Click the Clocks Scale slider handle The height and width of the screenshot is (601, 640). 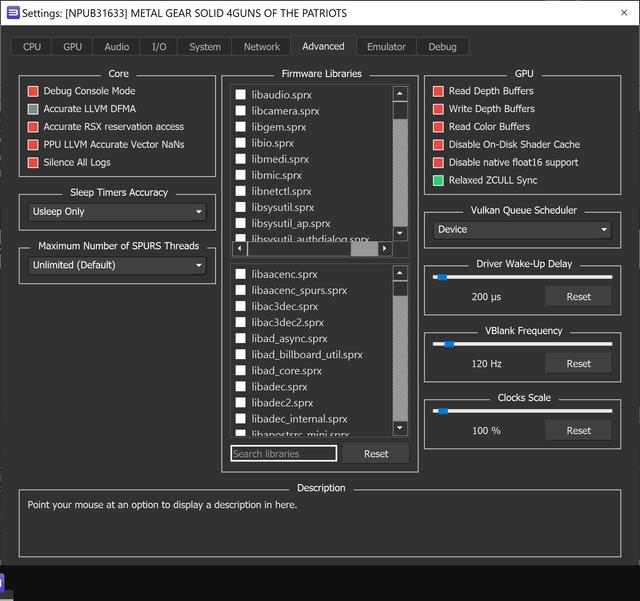tap(443, 411)
